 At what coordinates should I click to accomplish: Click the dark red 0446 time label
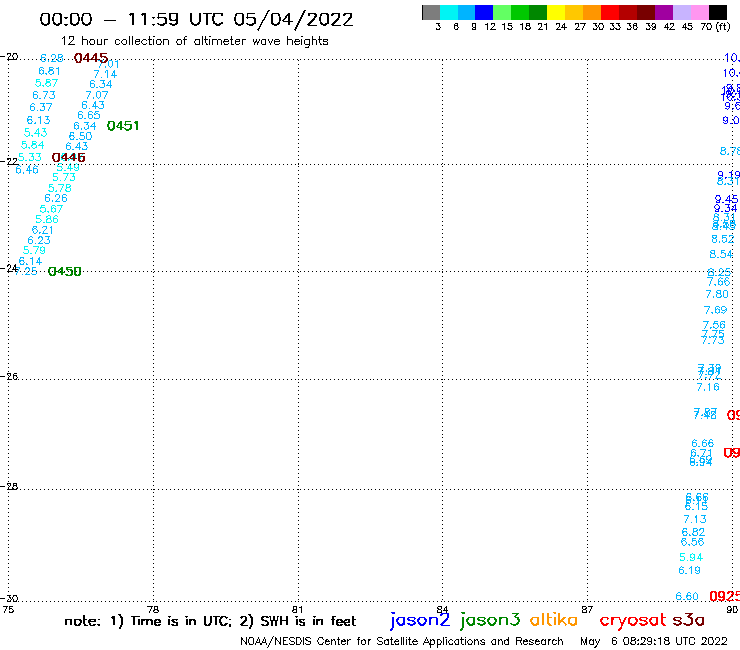(x=68, y=157)
